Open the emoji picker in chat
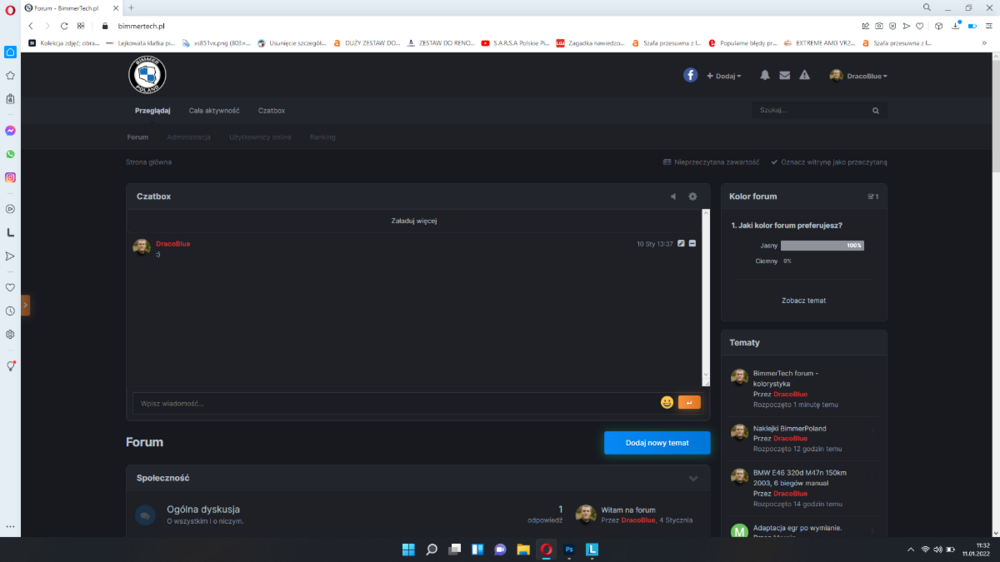 (x=667, y=403)
